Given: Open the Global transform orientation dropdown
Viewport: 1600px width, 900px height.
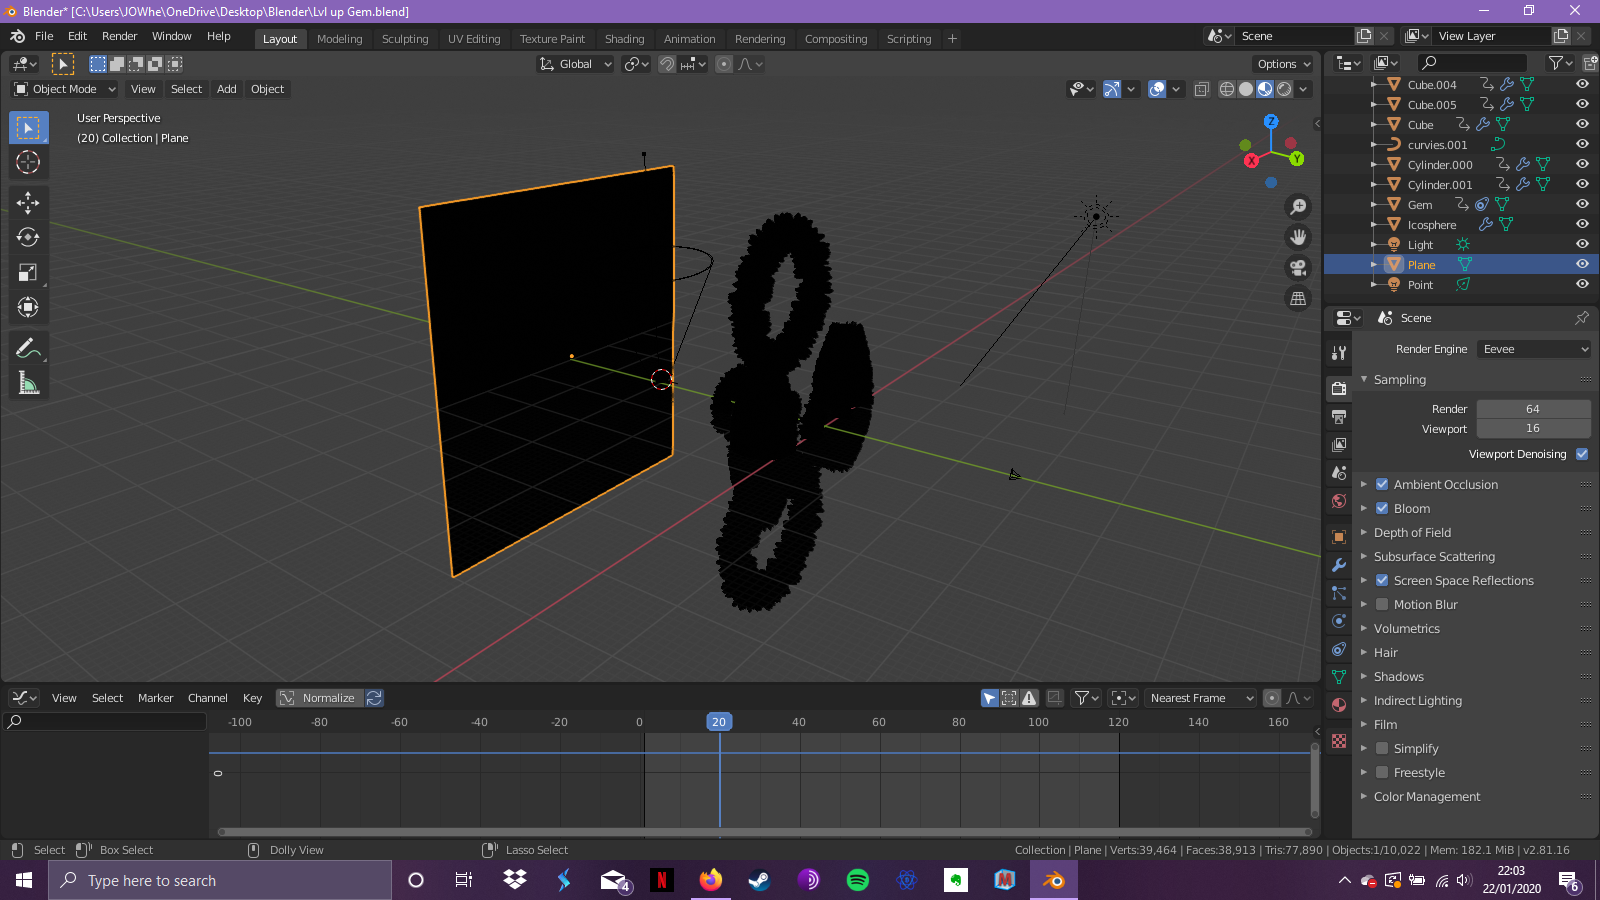Looking at the screenshot, I should 575,64.
